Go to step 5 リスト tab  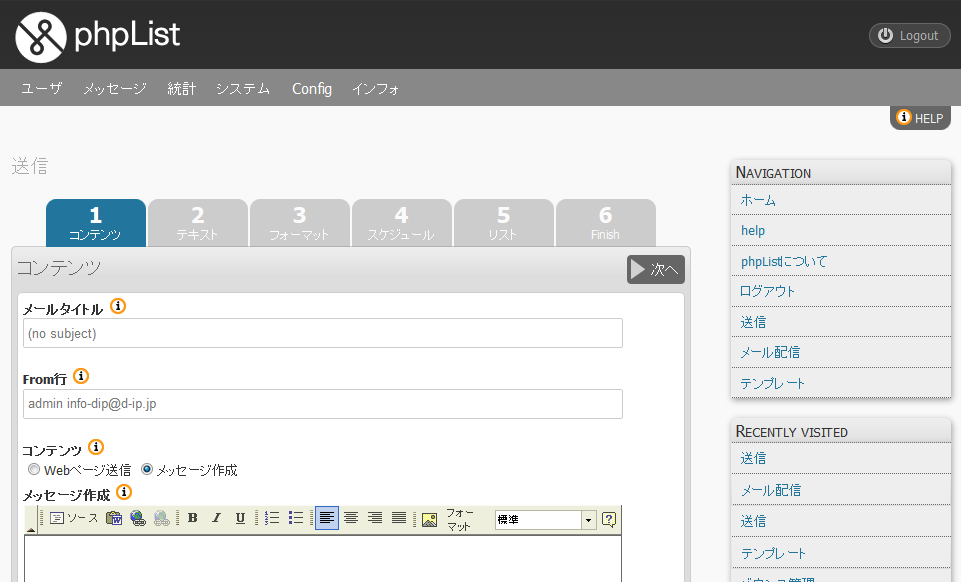coord(503,223)
